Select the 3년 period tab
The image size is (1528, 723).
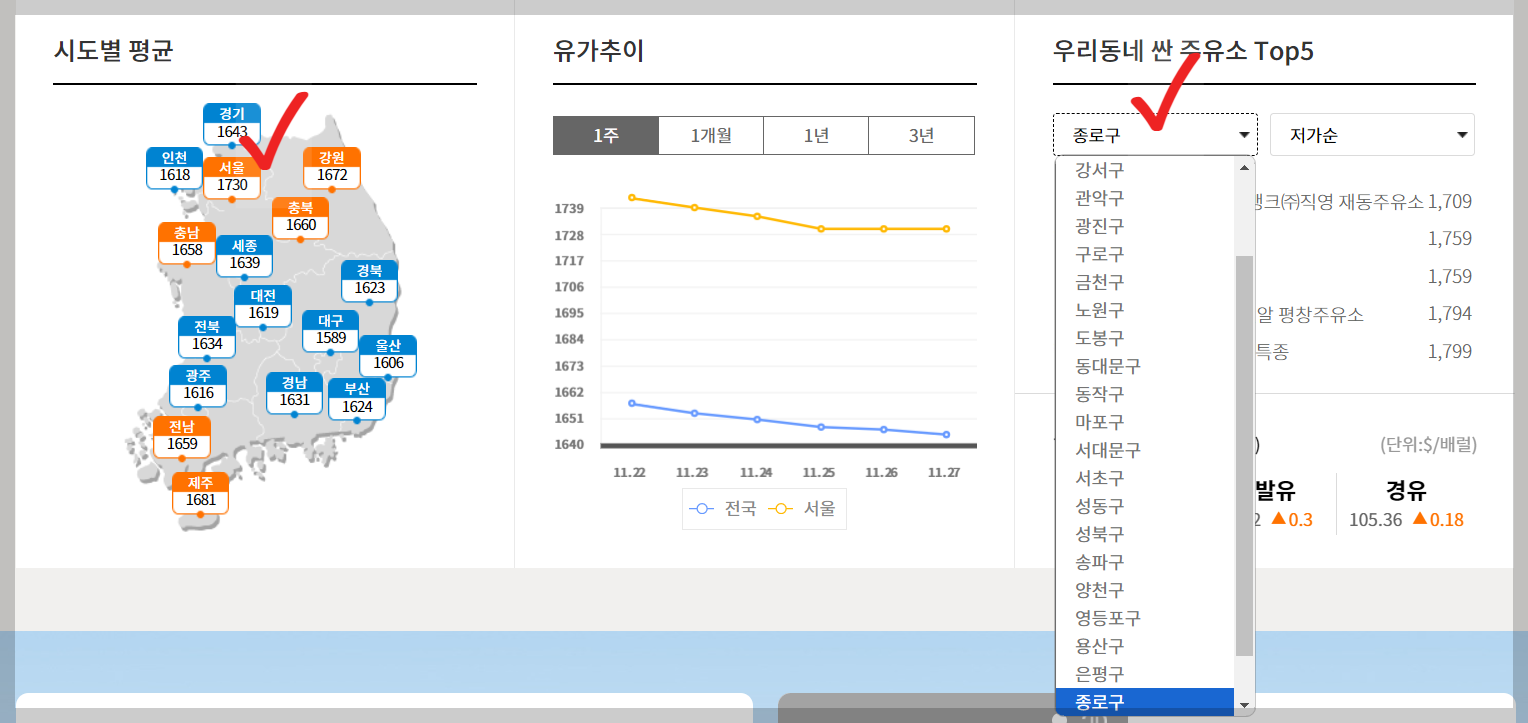point(921,135)
